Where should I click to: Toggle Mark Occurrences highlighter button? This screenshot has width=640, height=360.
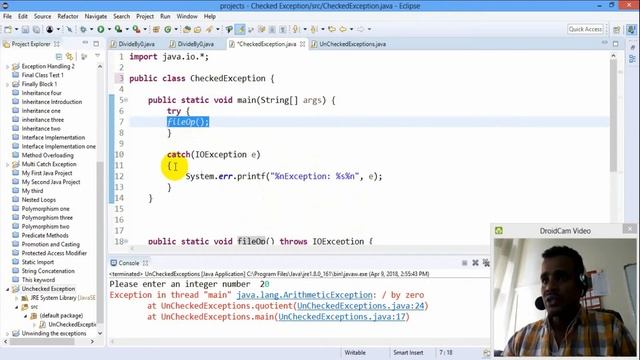point(240,29)
